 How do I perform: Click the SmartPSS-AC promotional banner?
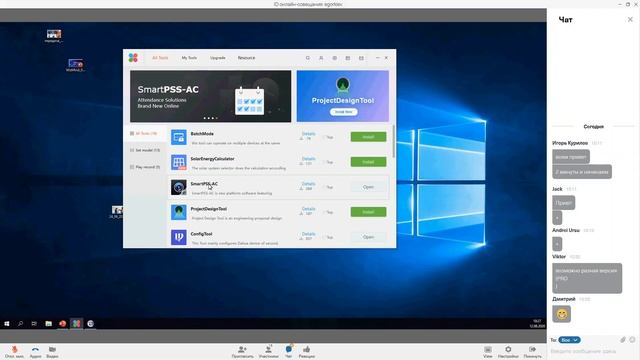click(x=211, y=96)
